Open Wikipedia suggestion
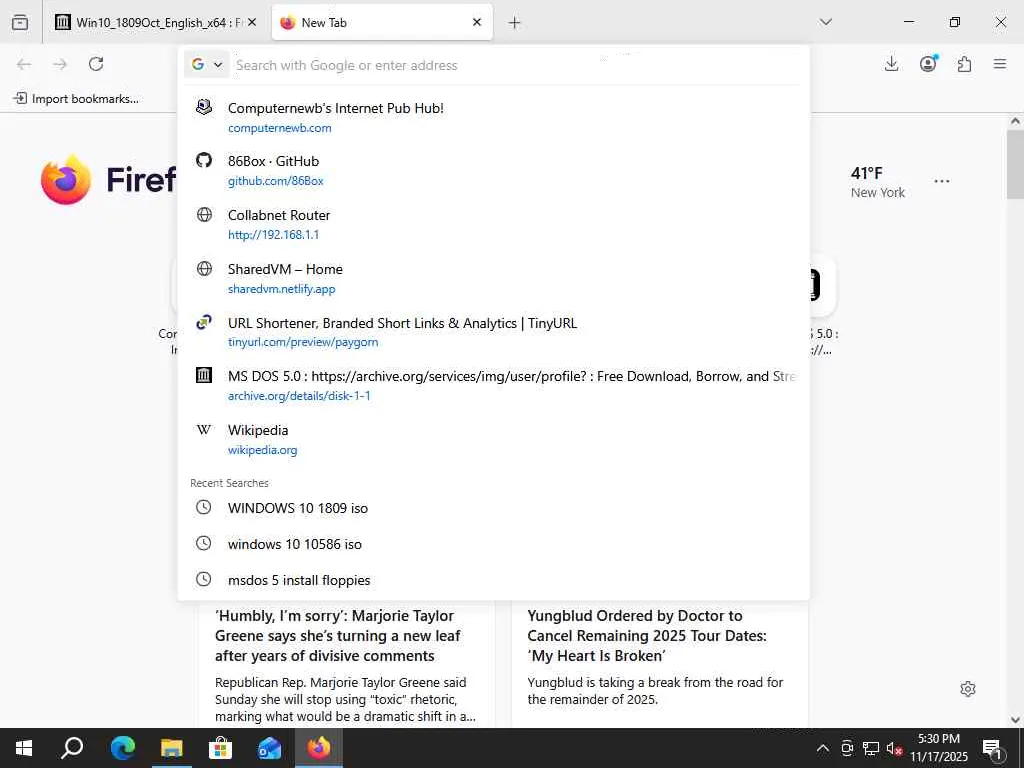Image resolution: width=1024 pixels, height=768 pixels. pyautogui.click(x=494, y=440)
